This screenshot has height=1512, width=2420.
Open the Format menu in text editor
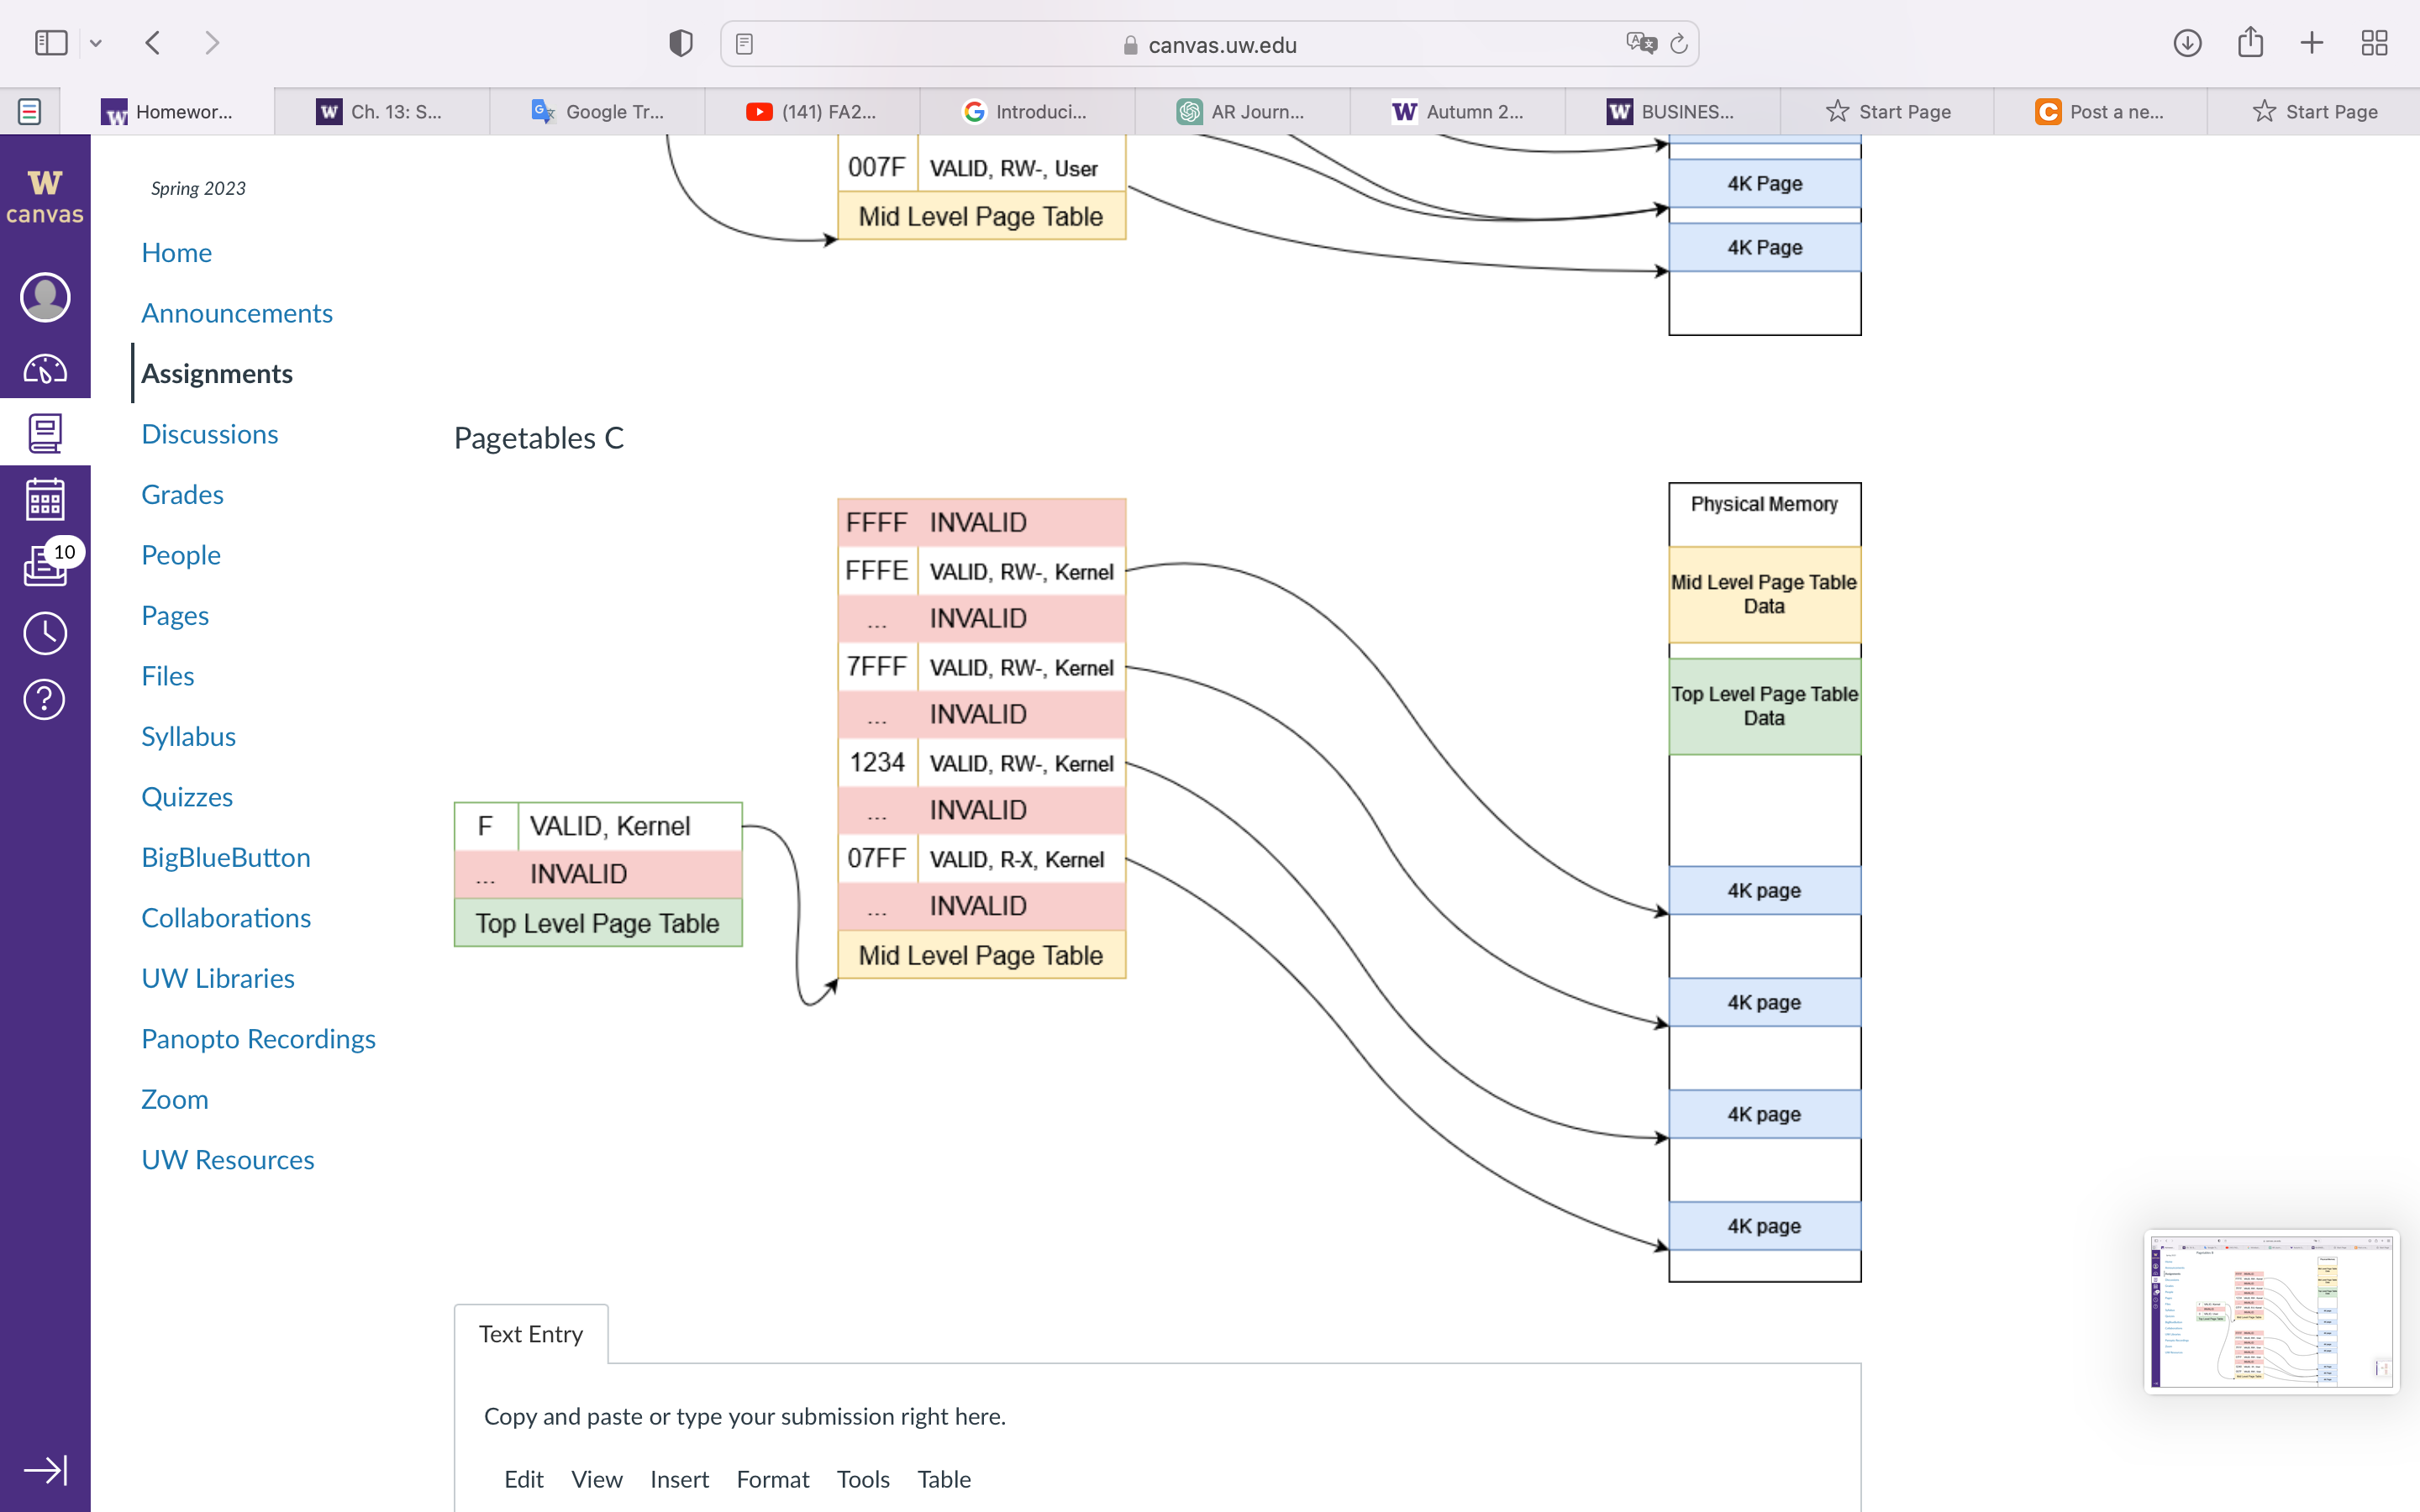772,1479
